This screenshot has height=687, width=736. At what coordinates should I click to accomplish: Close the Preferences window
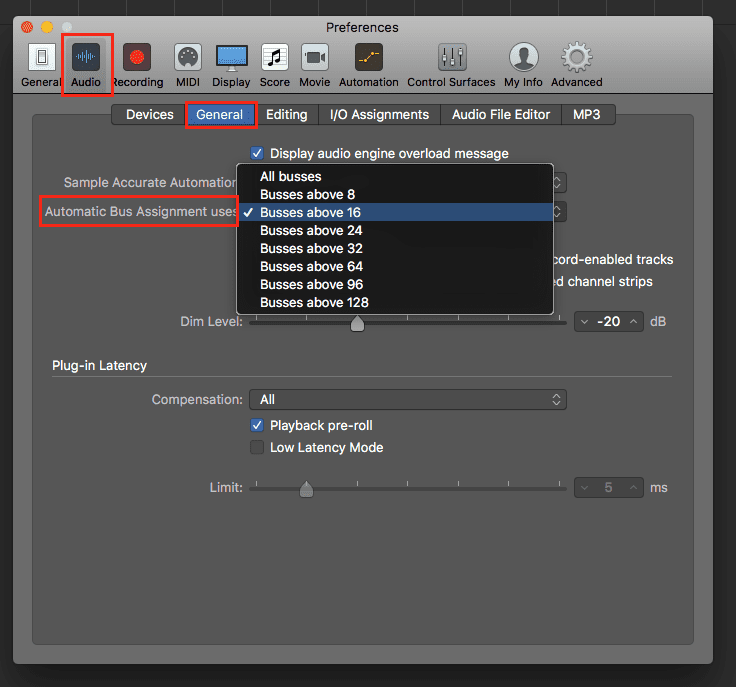[x=27, y=27]
